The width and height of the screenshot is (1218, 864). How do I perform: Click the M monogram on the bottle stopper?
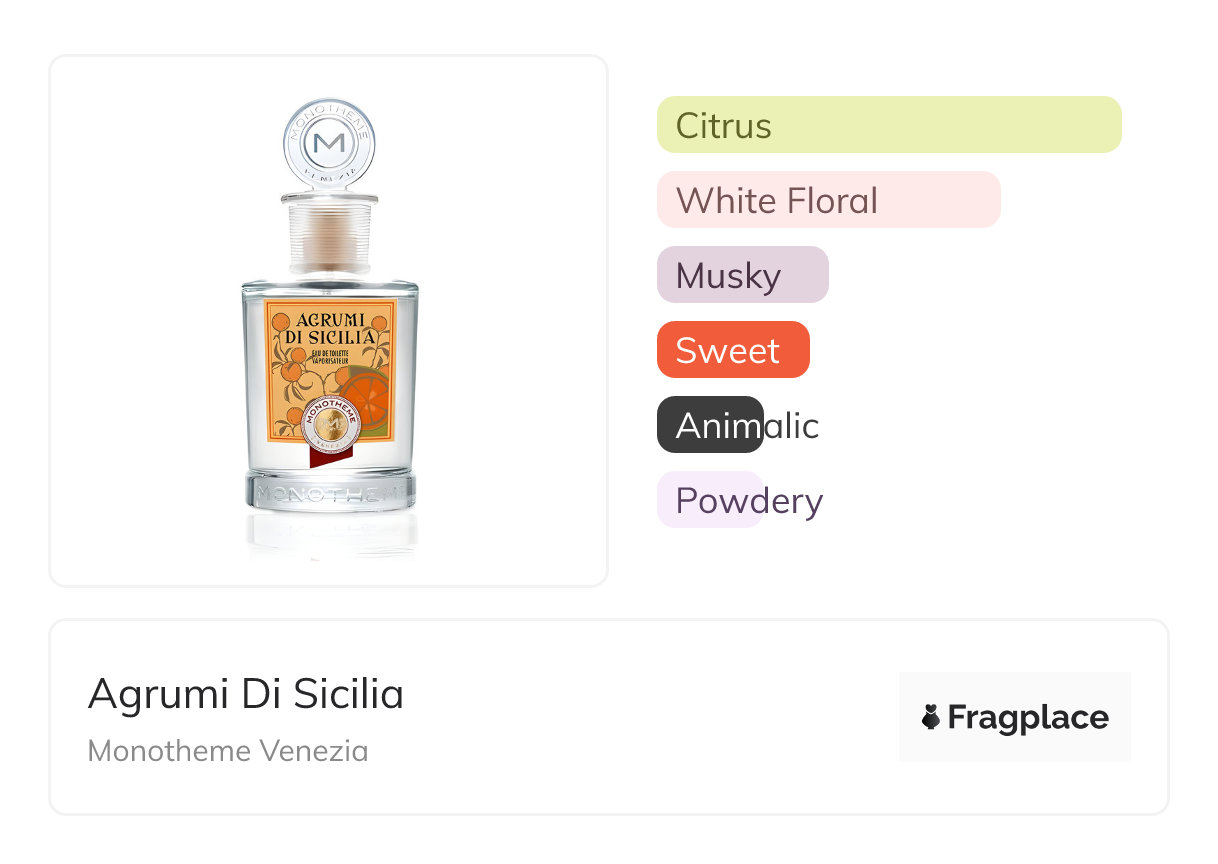pos(329,143)
